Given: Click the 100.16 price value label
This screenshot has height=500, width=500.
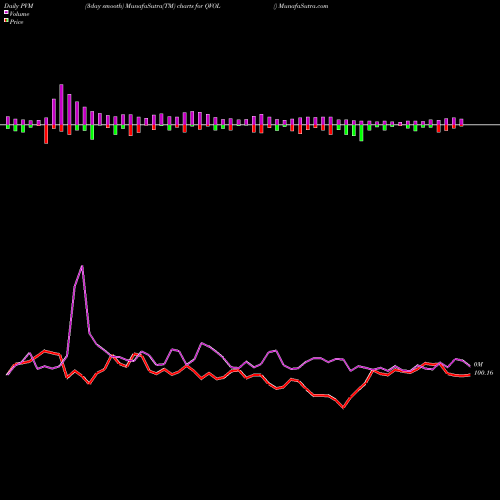Looking at the screenshot, I should pos(483,373).
